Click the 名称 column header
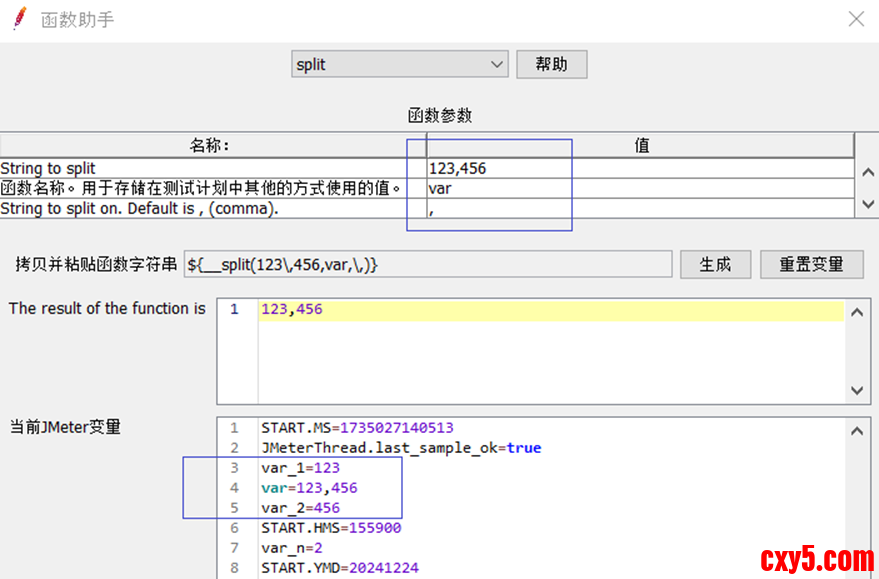The height and width of the screenshot is (579, 879). [210, 146]
